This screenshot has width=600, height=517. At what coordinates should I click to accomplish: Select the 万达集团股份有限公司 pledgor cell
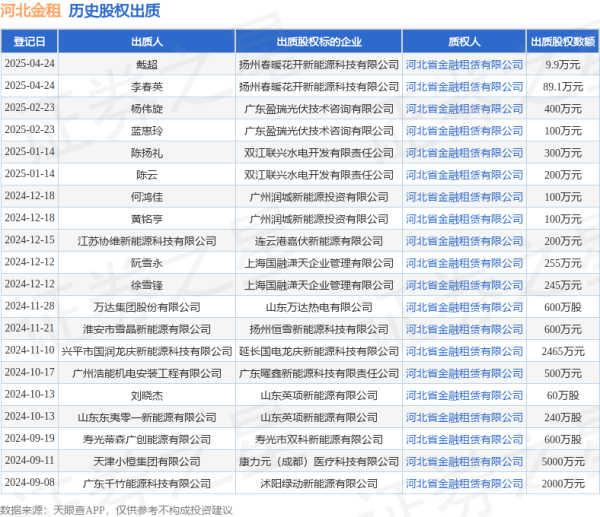coord(146,306)
